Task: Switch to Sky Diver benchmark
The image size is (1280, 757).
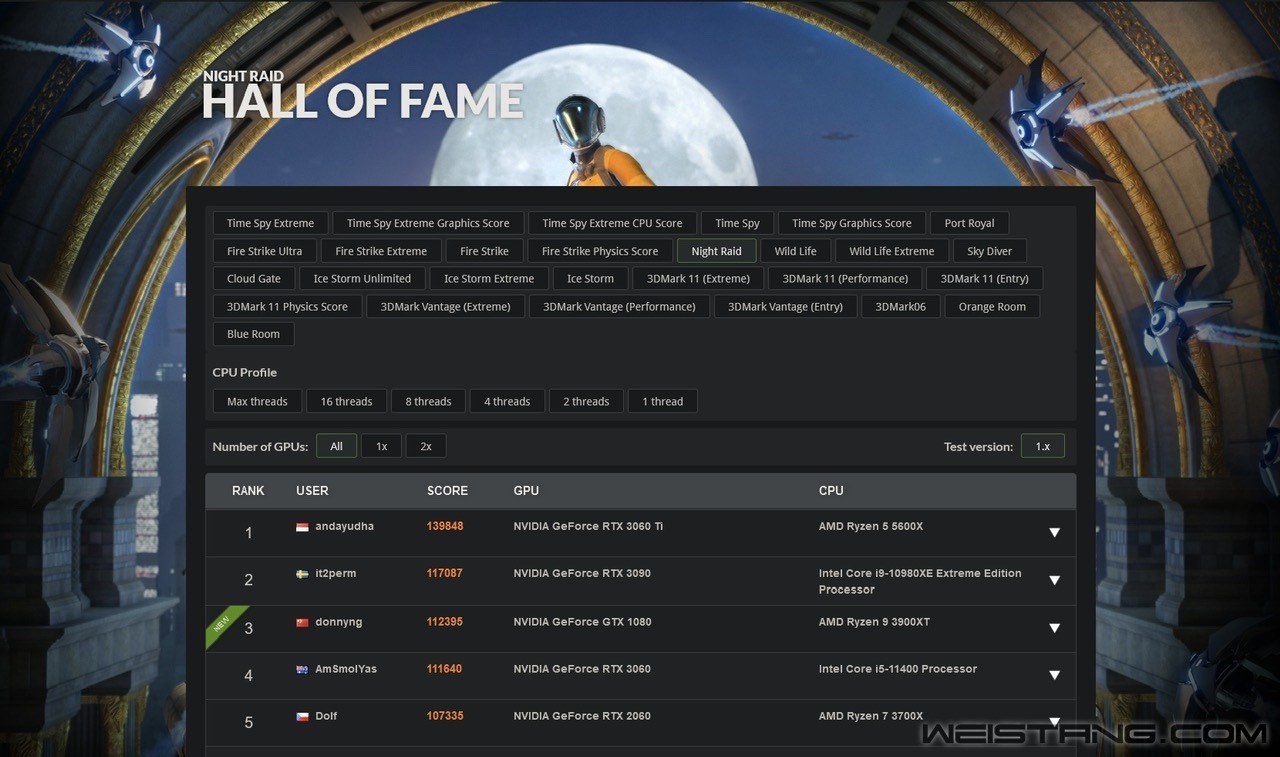Action: tap(990, 251)
